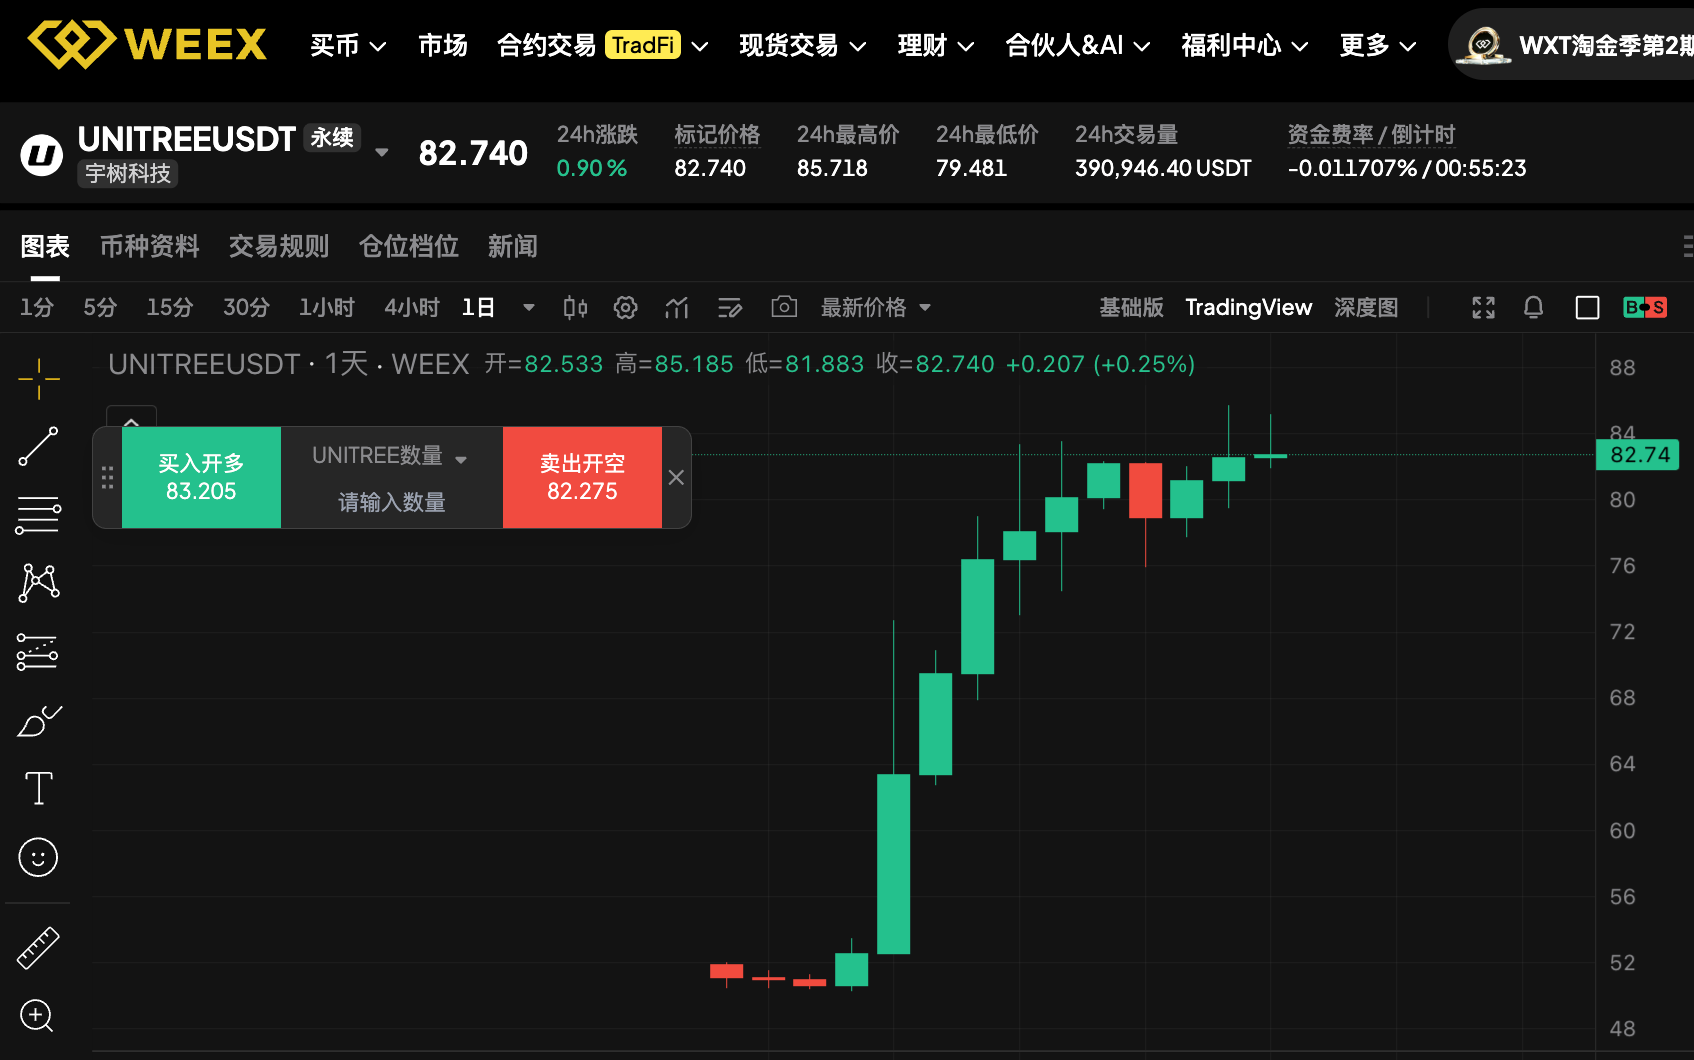Click the WEEX logo

(x=147, y=45)
